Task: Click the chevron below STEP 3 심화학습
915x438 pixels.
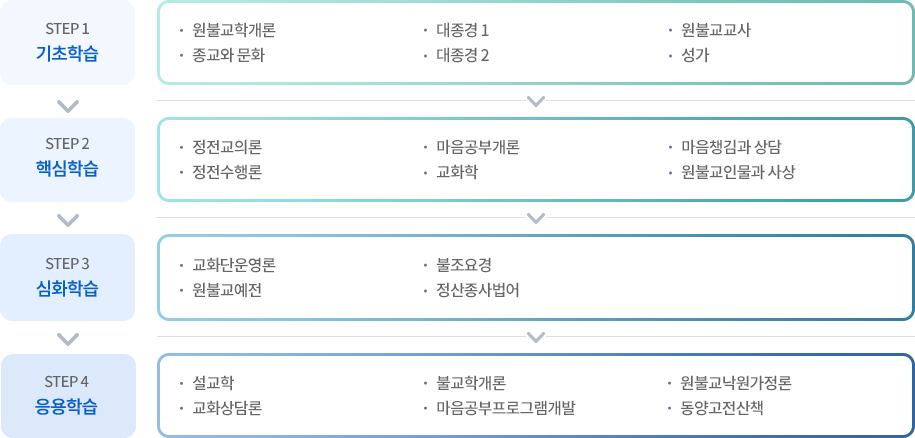Action: pos(68,339)
